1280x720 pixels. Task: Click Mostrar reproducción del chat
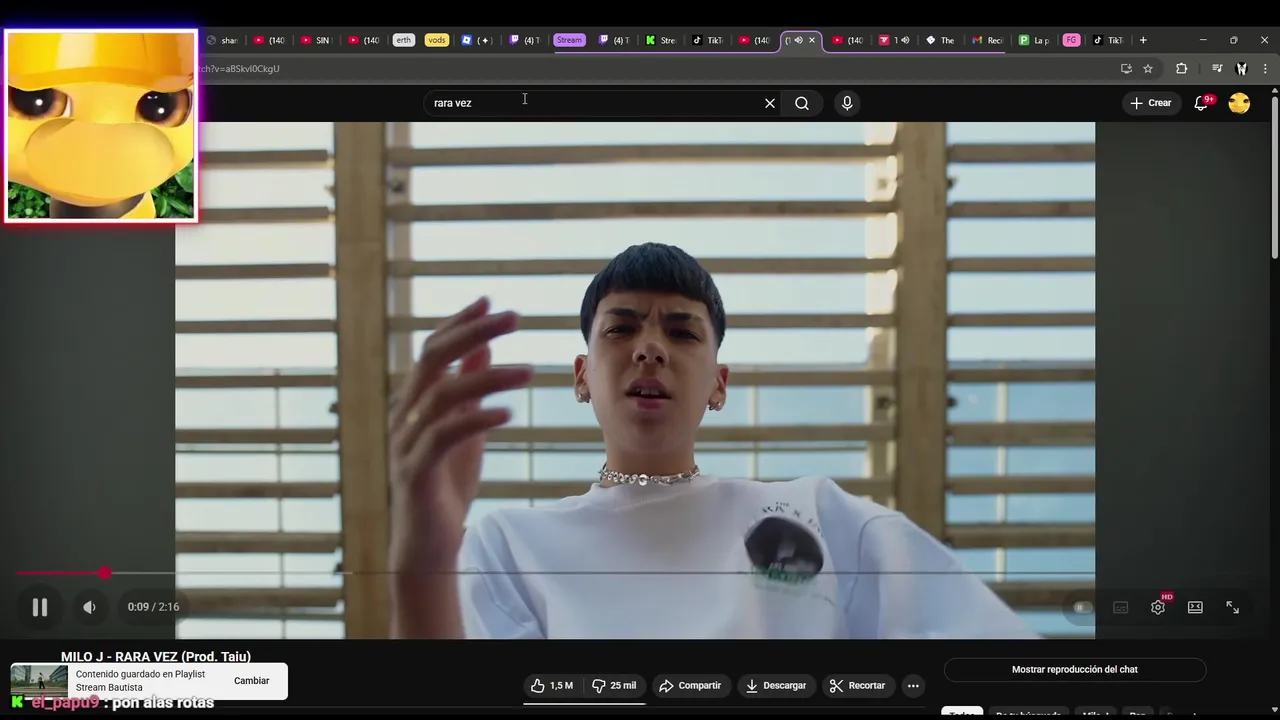click(x=1075, y=669)
